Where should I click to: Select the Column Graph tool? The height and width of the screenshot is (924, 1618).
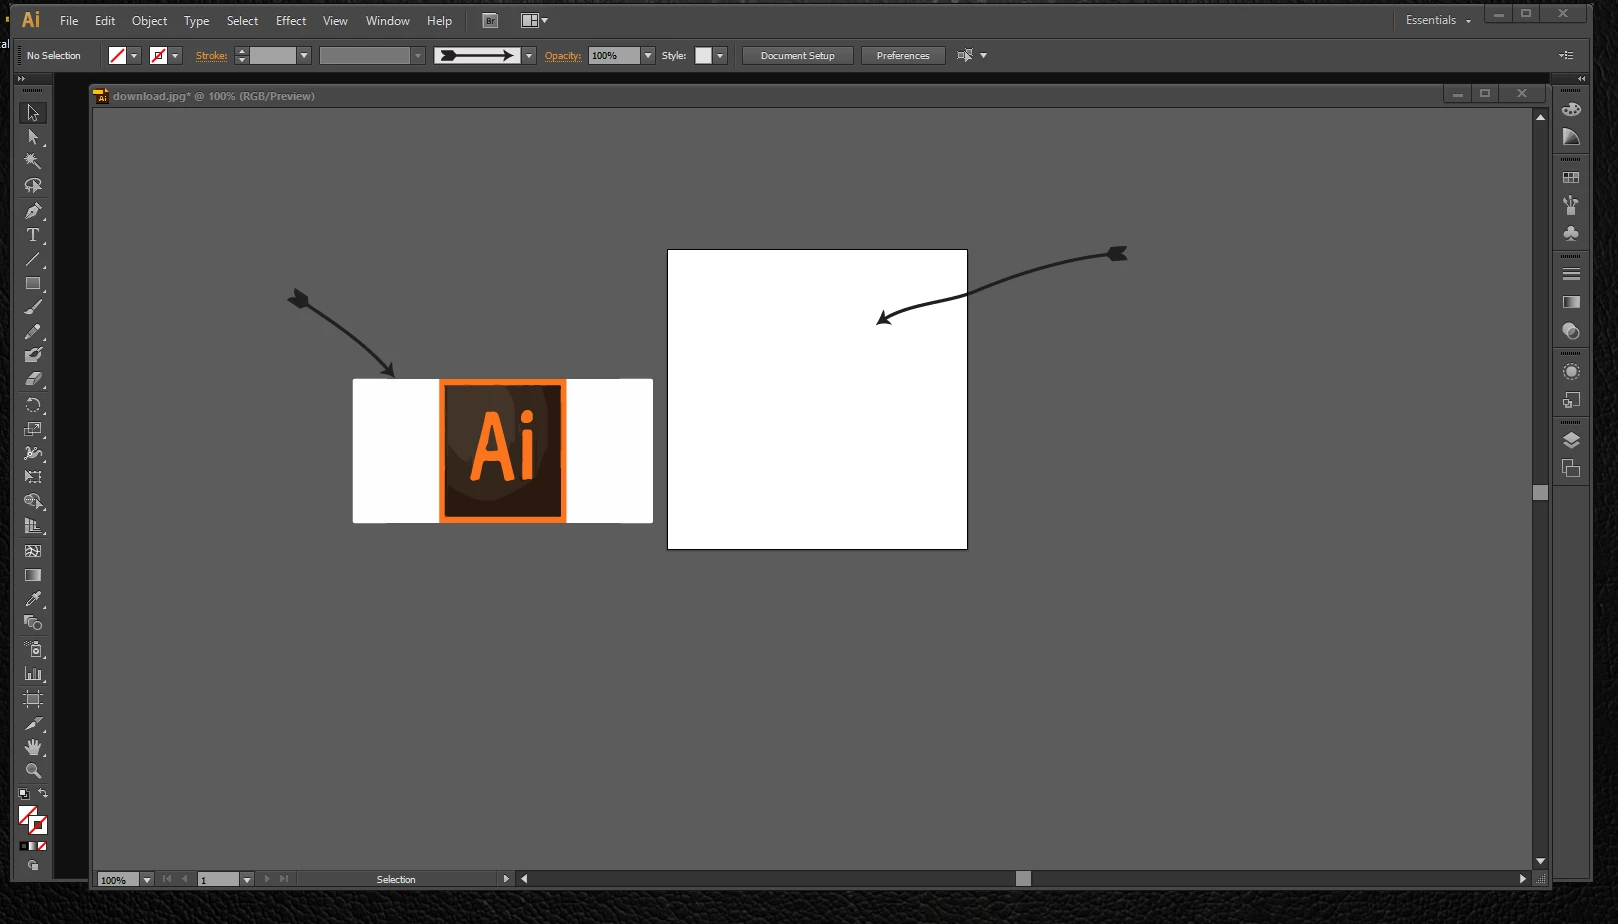[33, 674]
